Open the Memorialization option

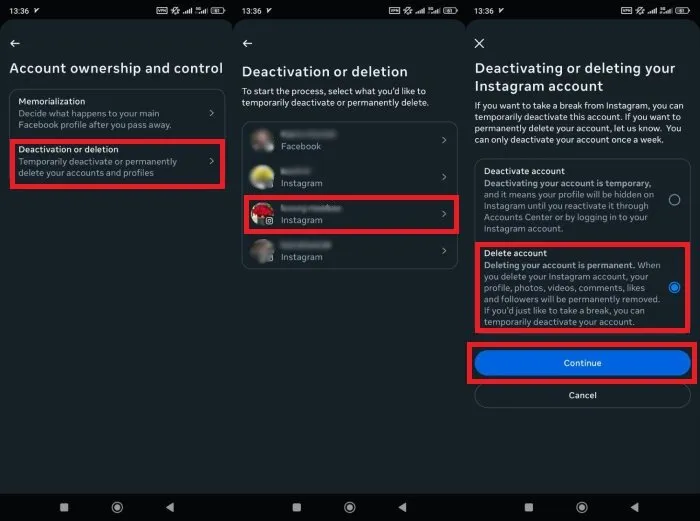click(110, 113)
